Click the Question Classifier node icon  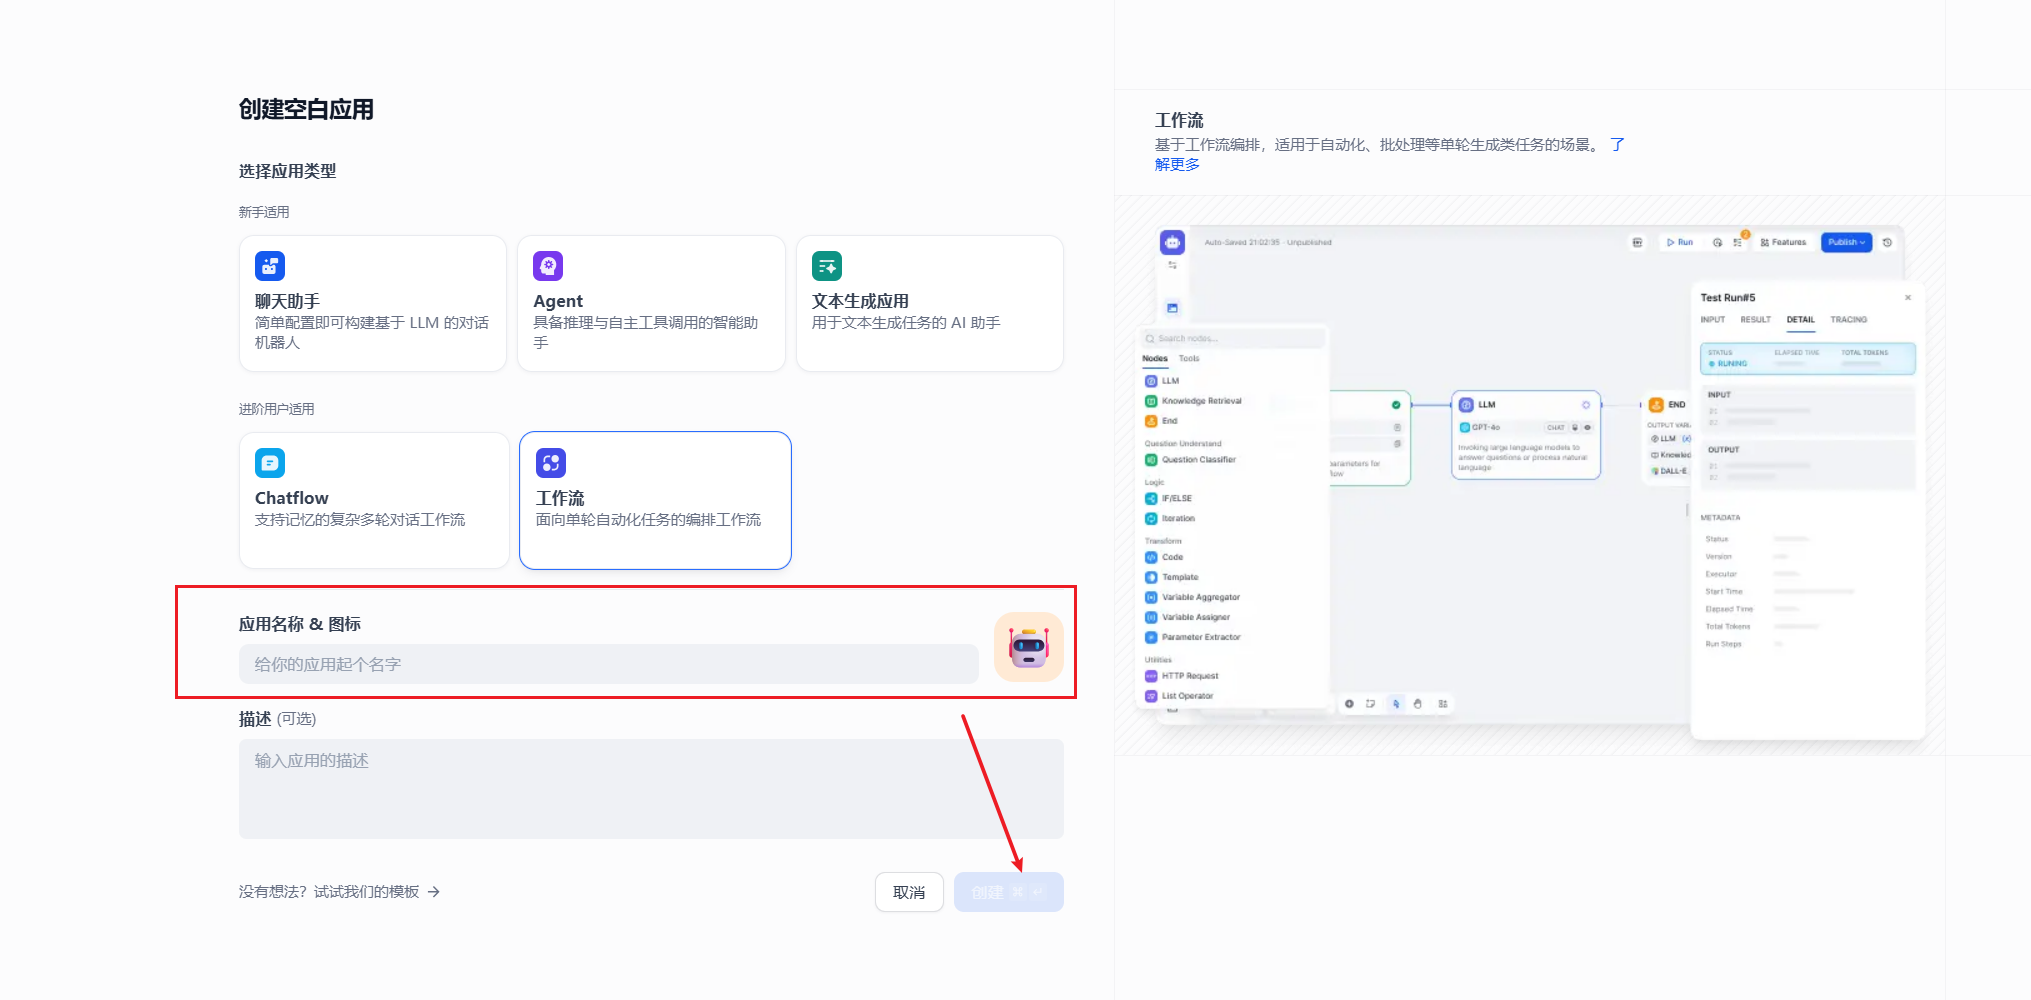click(x=1151, y=459)
